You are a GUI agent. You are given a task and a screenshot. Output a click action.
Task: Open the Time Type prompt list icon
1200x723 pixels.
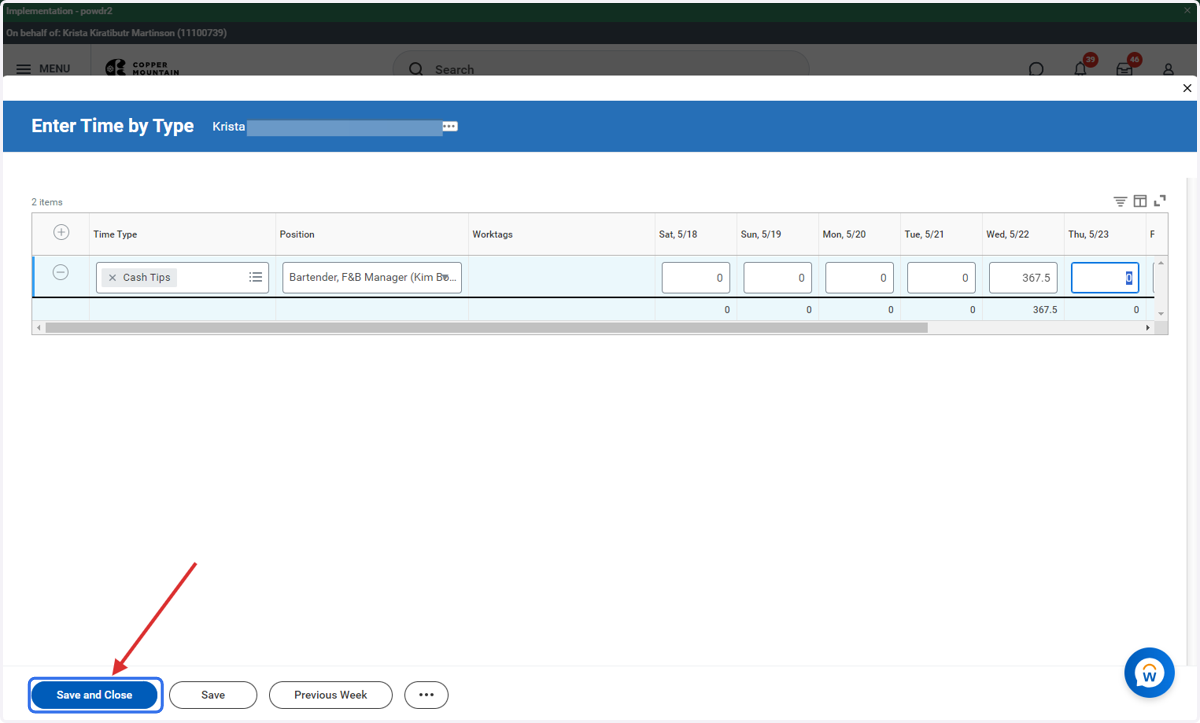[x=256, y=277]
